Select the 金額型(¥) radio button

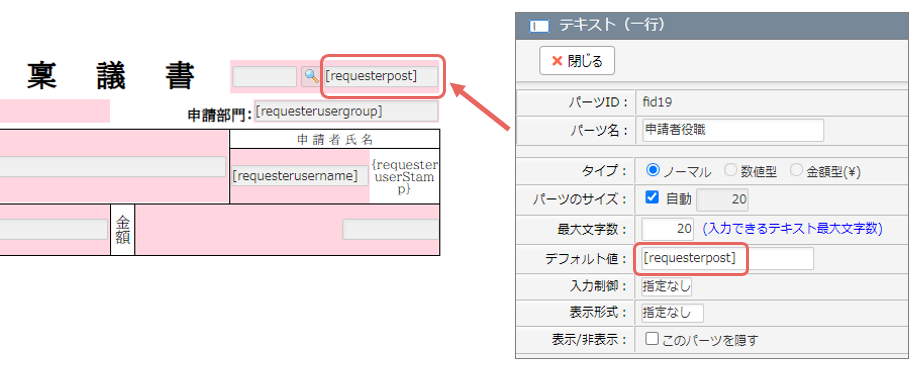[x=796, y=170]
